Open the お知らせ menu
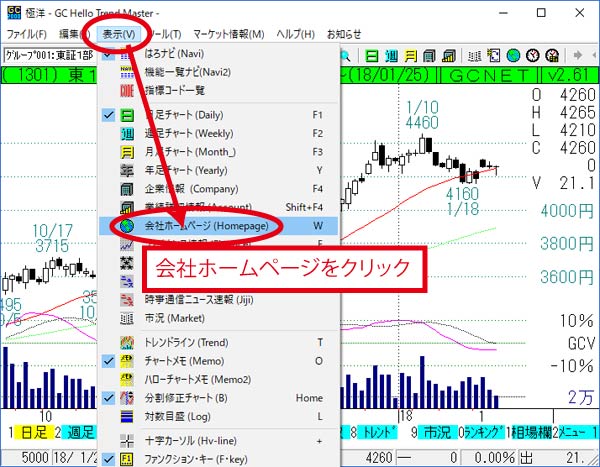 coord(344,34)
